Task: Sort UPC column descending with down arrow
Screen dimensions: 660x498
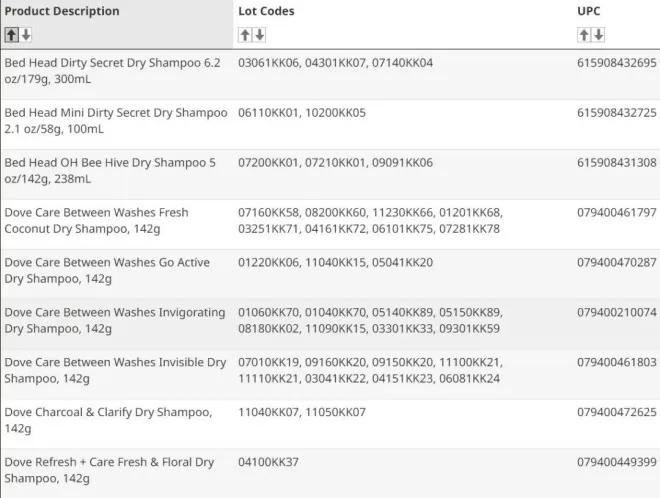Action: (x=599, y=35)
